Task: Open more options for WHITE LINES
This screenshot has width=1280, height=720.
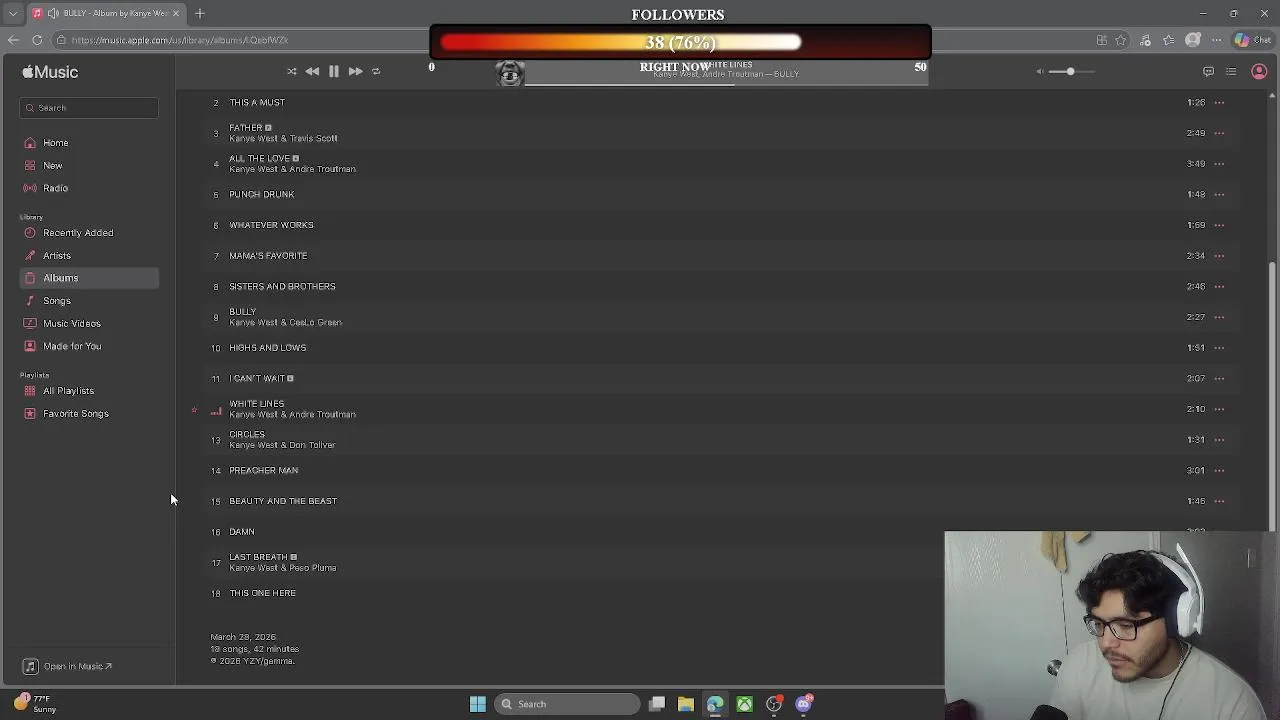Action: pos(1219,409)
